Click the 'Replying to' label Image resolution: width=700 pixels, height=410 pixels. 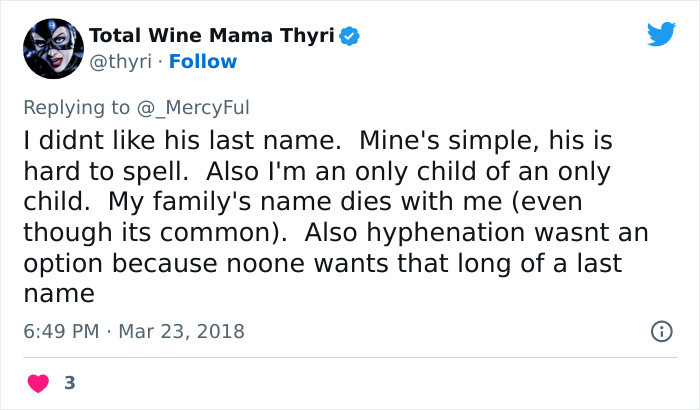pyautogui.click(x=76, y=108)
